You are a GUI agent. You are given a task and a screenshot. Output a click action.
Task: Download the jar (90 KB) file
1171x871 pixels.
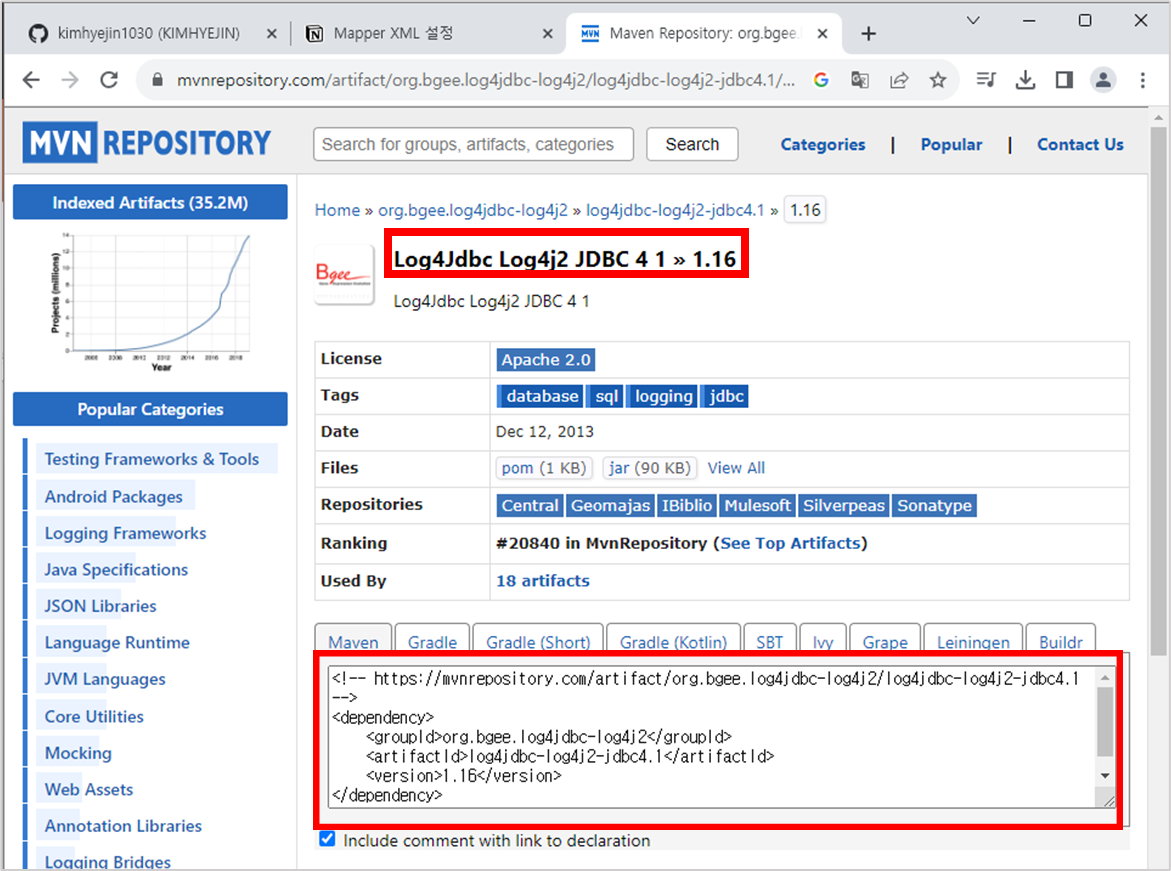pos(650,468)
